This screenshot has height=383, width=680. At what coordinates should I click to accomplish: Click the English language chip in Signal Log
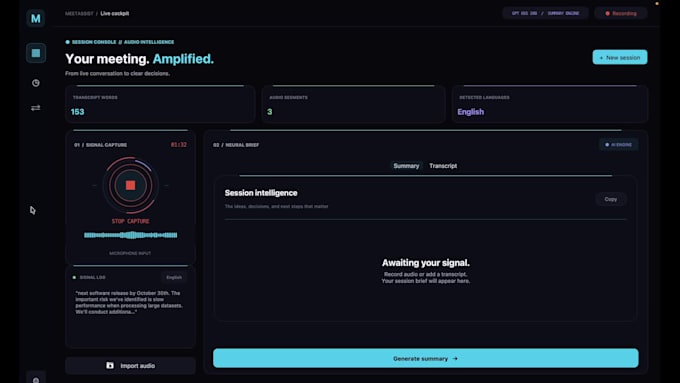coord(174,277)
